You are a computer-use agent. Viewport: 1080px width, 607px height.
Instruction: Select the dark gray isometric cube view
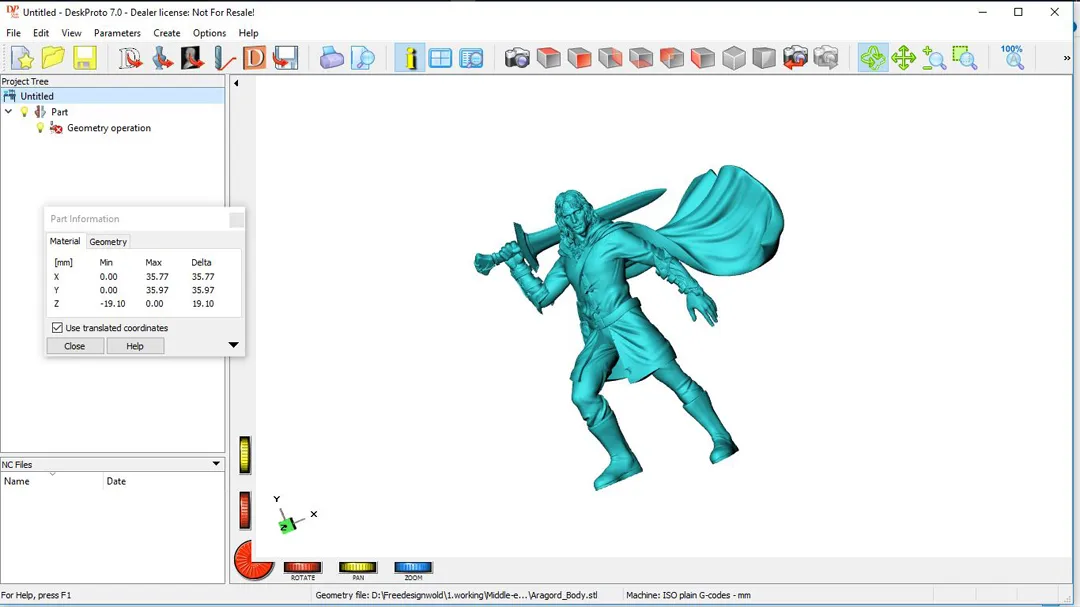[x=765, y=58]
